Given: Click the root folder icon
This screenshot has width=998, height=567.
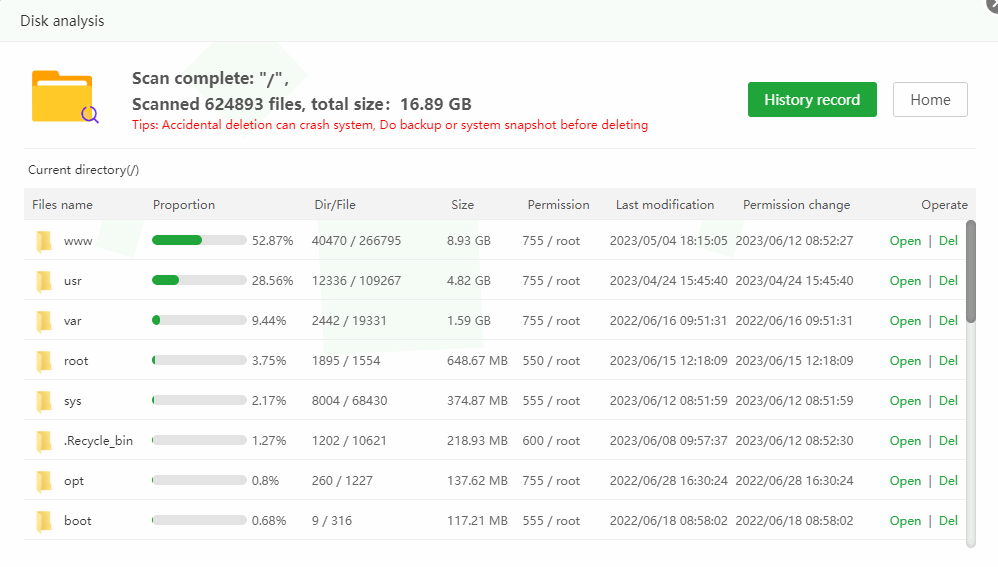Looking at the screenshot, I should (x=43, y=361).
